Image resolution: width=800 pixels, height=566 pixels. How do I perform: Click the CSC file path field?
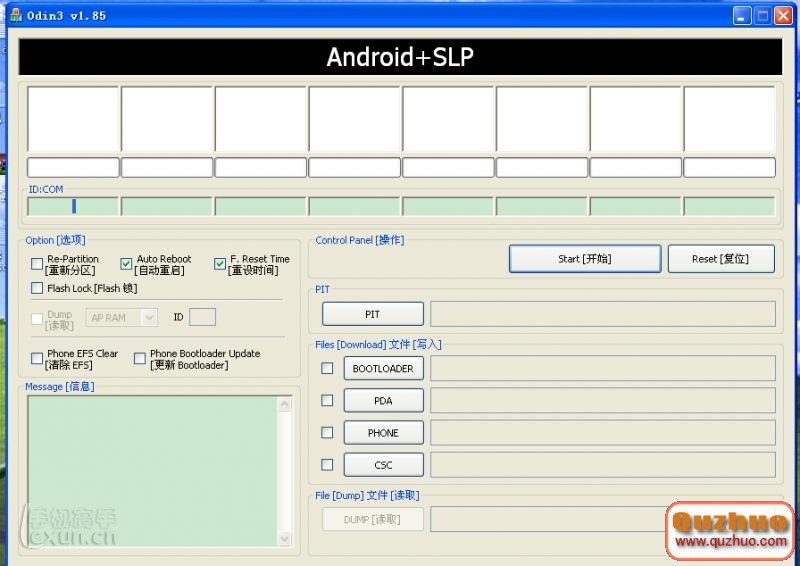pos(603,464)
